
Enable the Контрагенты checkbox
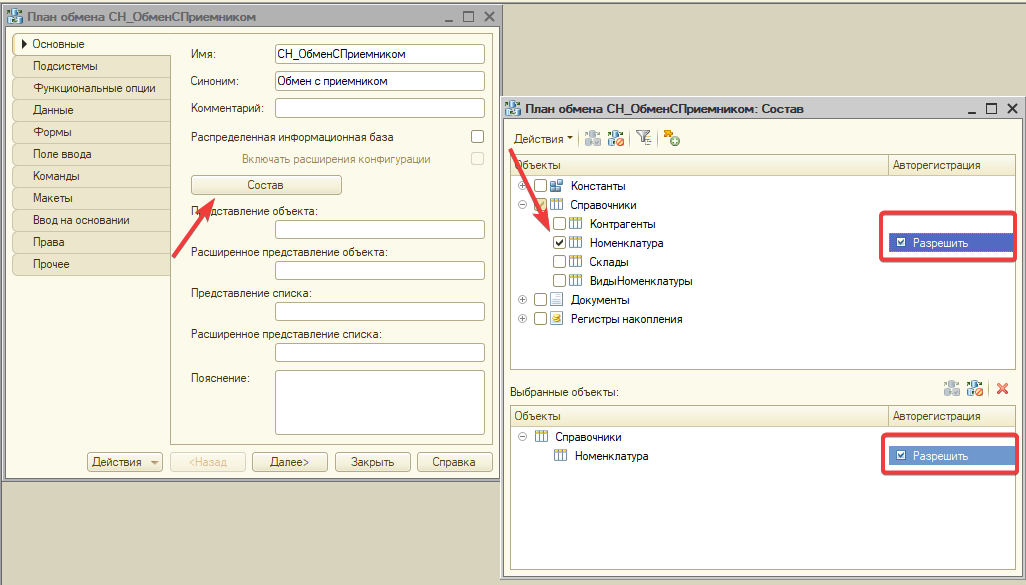560,224
